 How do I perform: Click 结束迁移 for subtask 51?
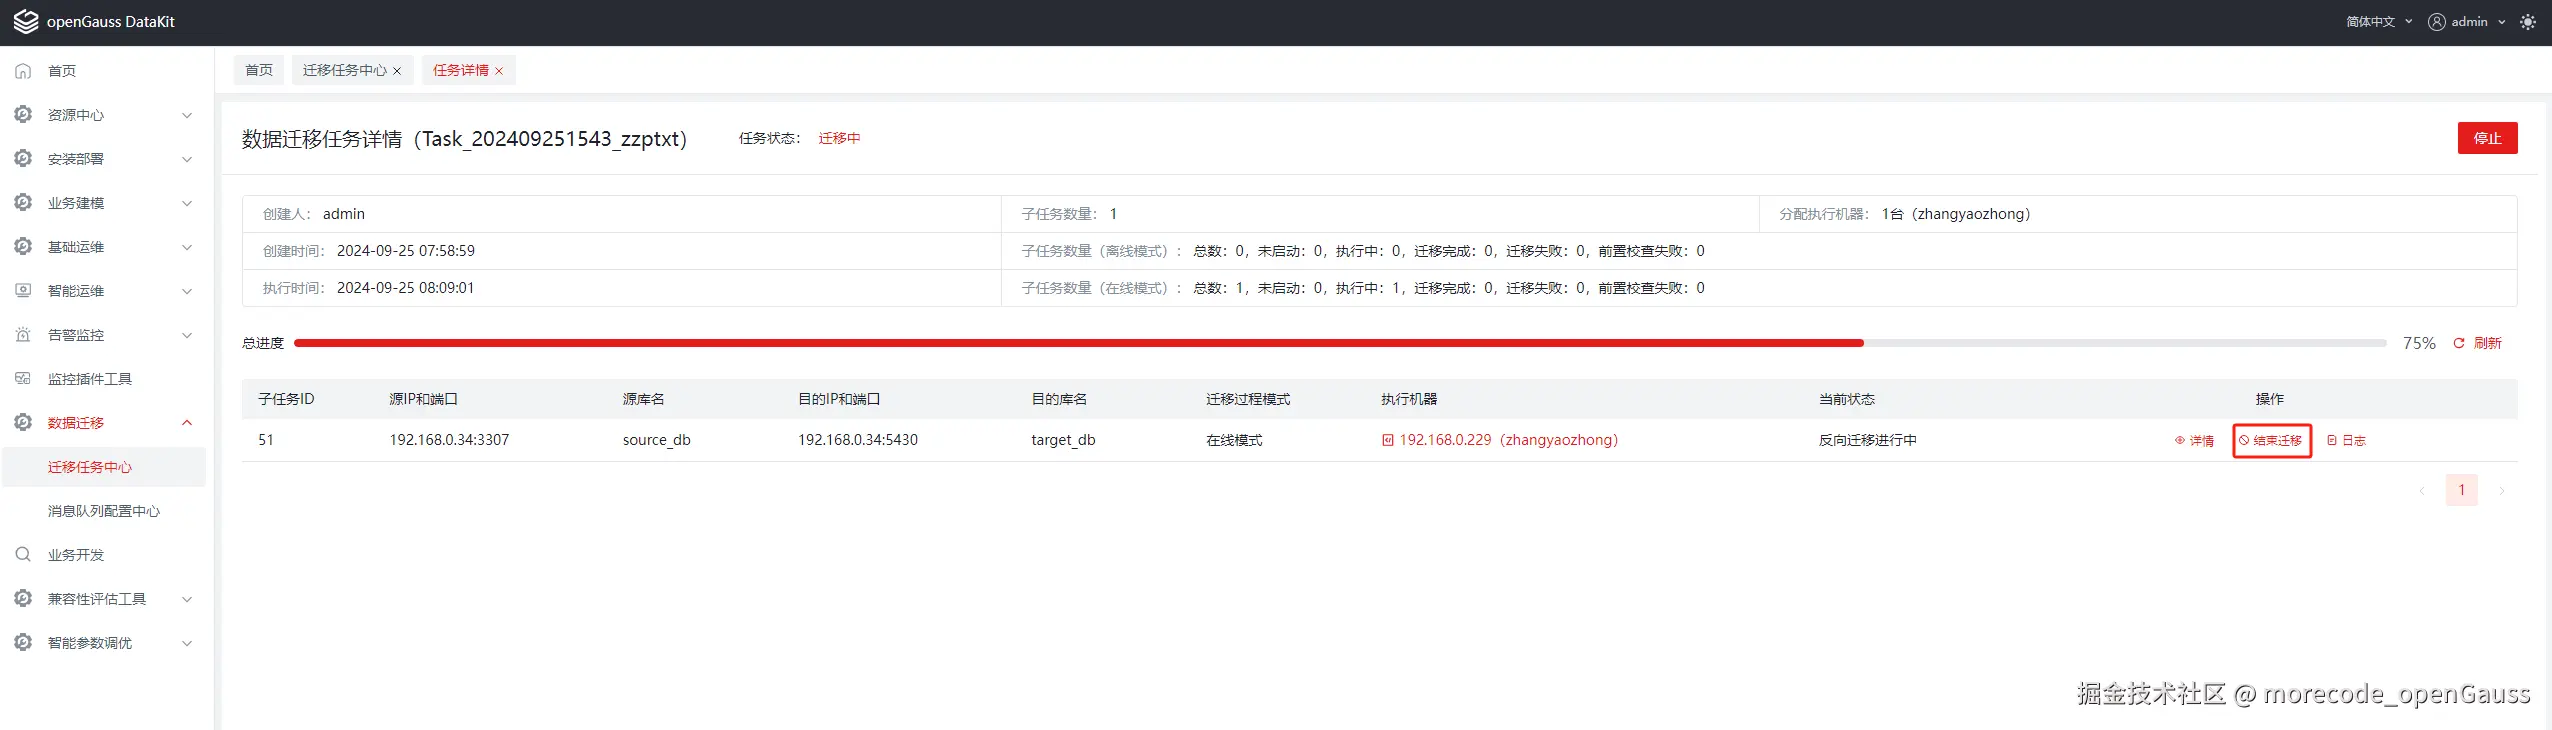(x=2271, y=440)
